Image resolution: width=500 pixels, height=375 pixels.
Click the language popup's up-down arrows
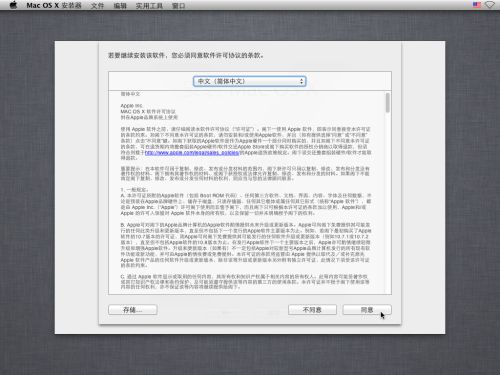pyautogui.click(x=301, y=81)
